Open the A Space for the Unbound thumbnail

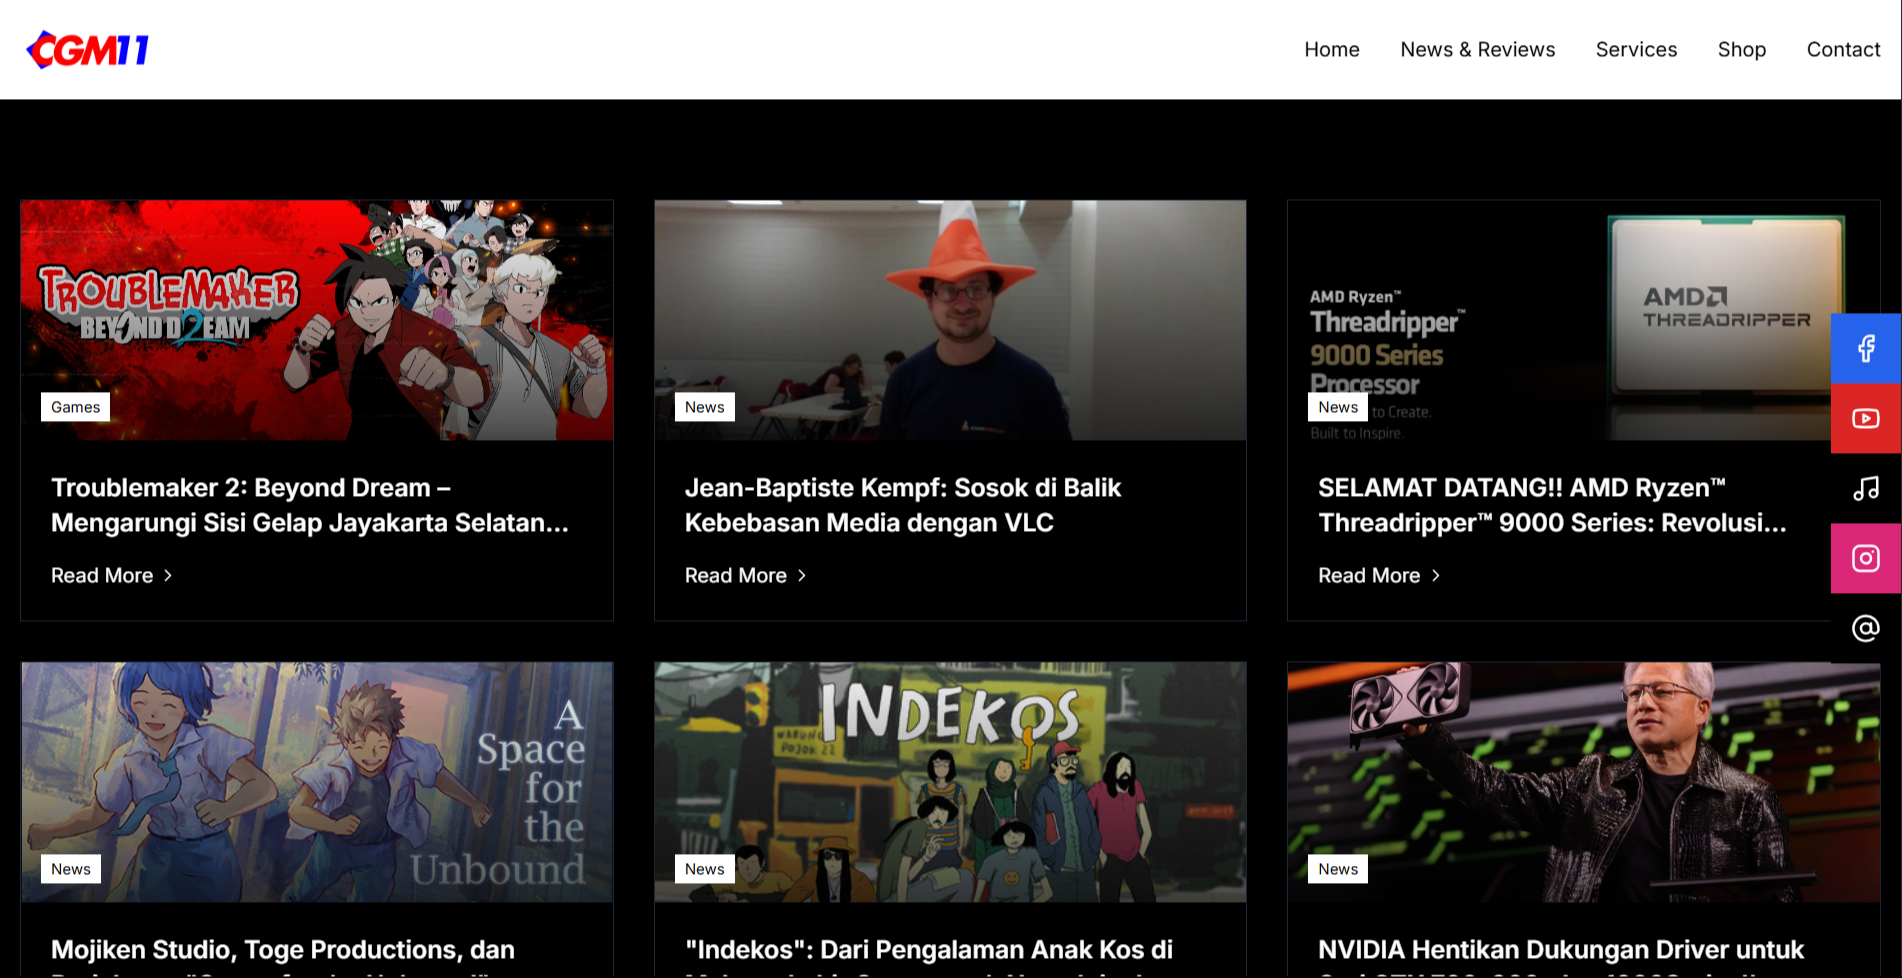(x=317, y=782)
